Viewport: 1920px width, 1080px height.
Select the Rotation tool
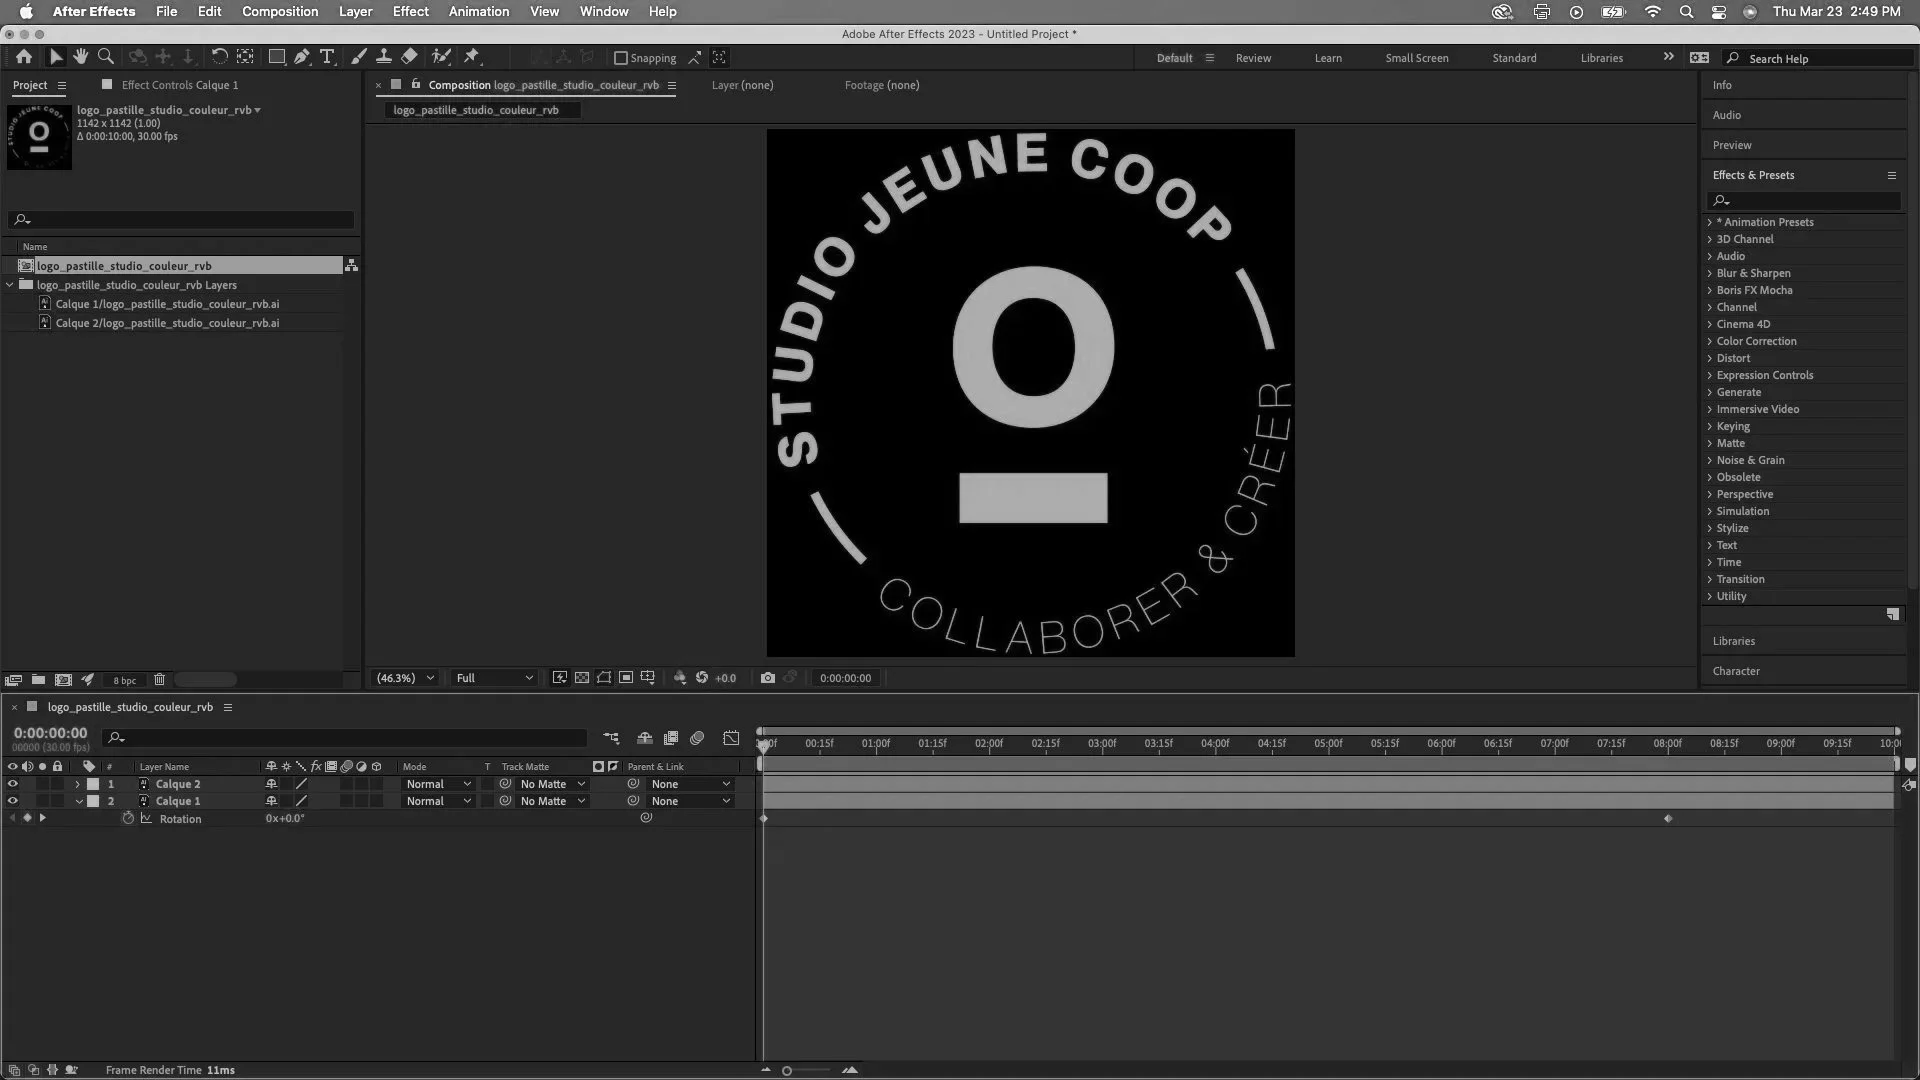(x=219, y=57)
